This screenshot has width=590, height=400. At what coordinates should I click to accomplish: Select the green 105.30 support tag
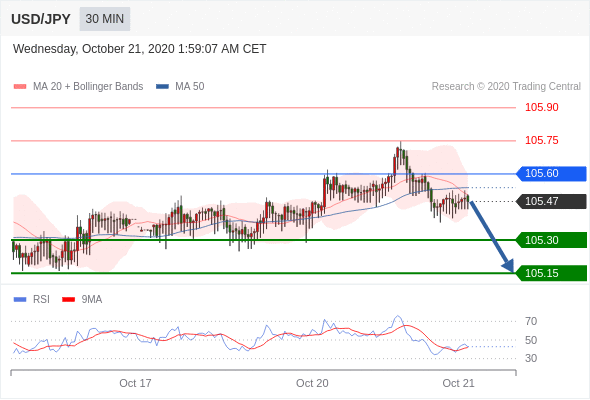551,240
